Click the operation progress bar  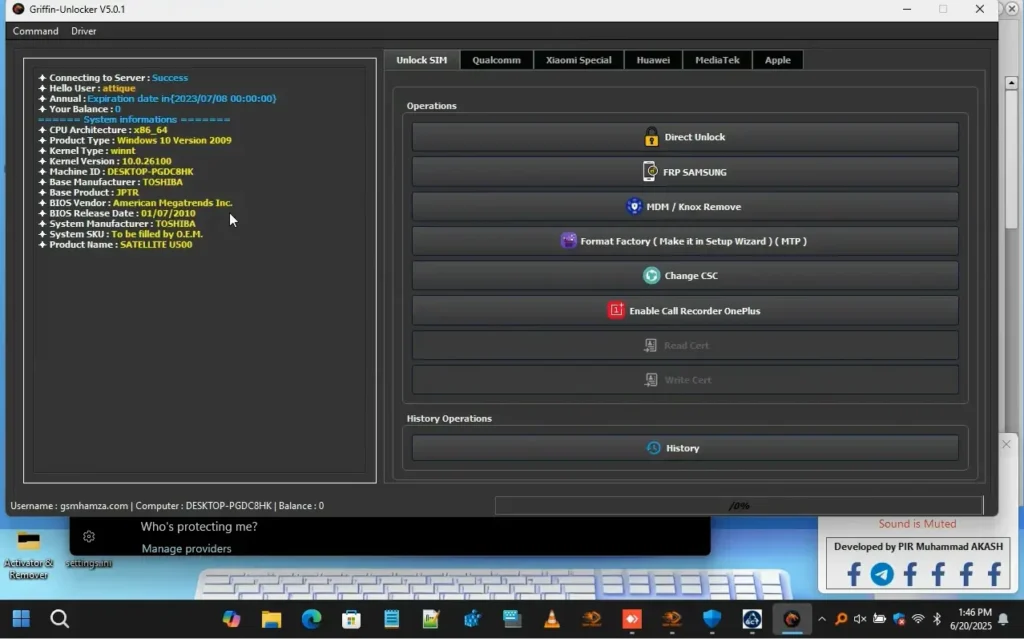pos(738,506)
